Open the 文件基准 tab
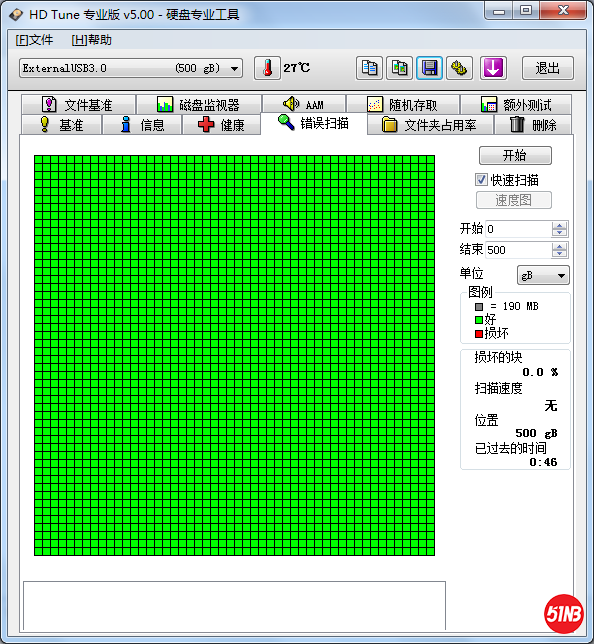594x644 pixels. pyautogui.click(x=78, y=105)
